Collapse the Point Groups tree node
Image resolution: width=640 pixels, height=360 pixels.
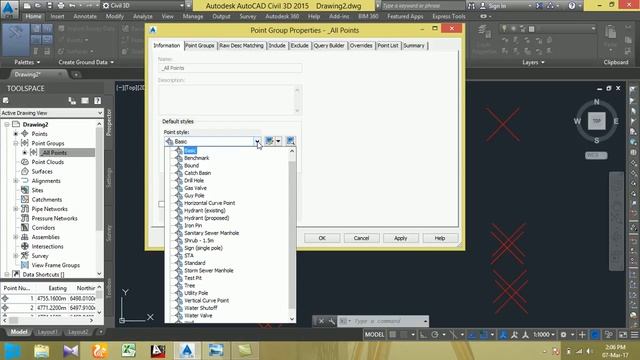(16, 143)
